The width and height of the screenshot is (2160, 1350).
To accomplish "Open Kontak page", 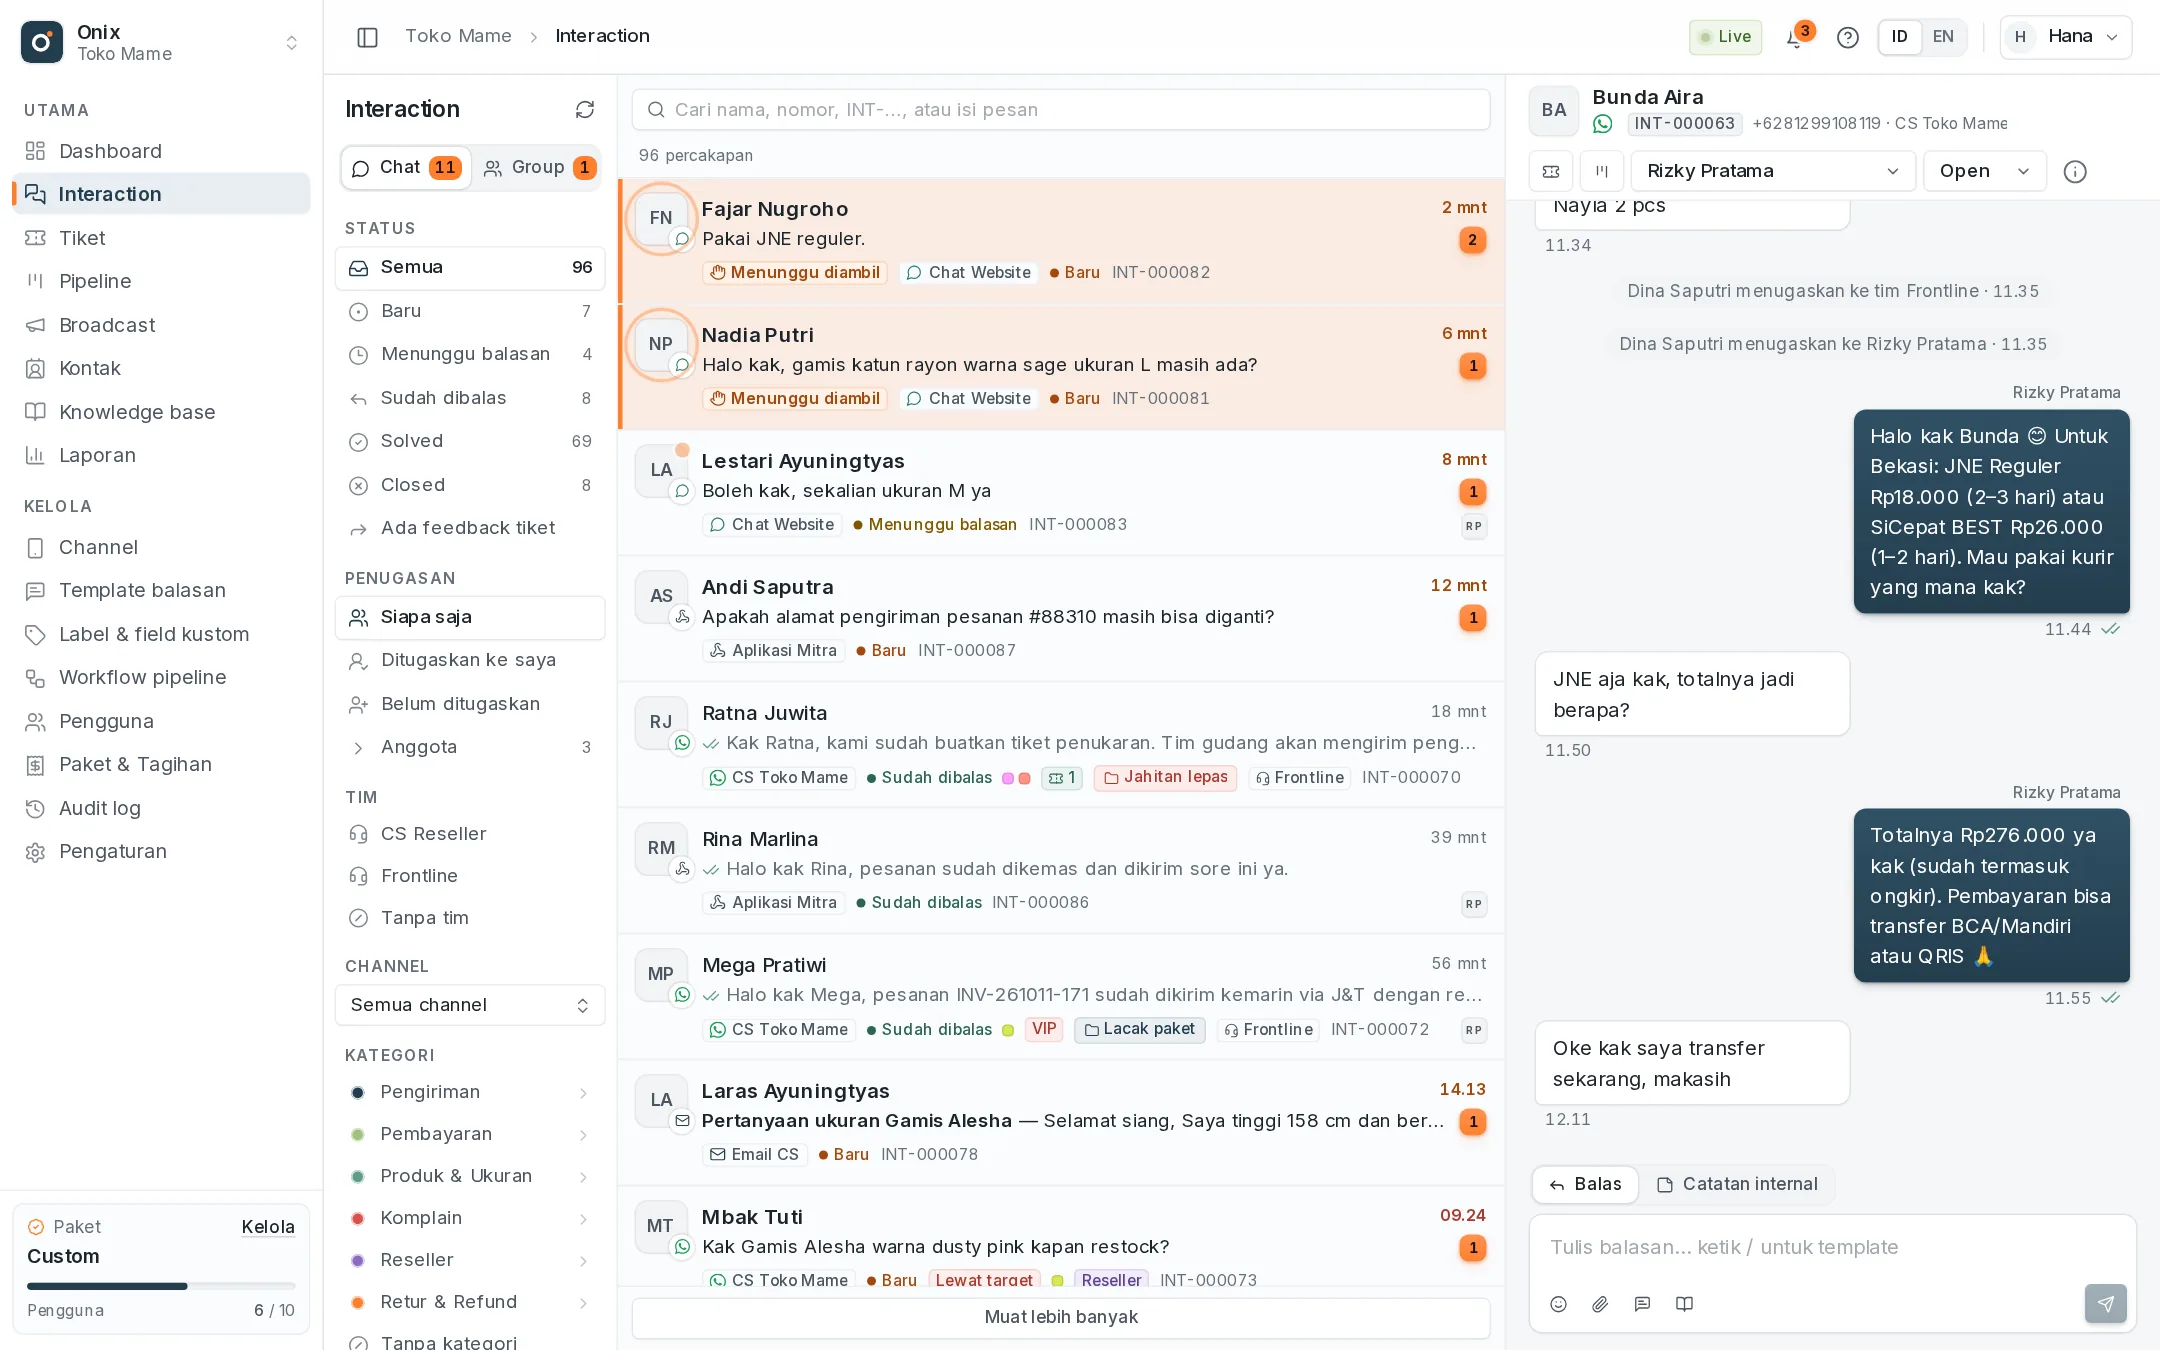I will coord(161,368).
